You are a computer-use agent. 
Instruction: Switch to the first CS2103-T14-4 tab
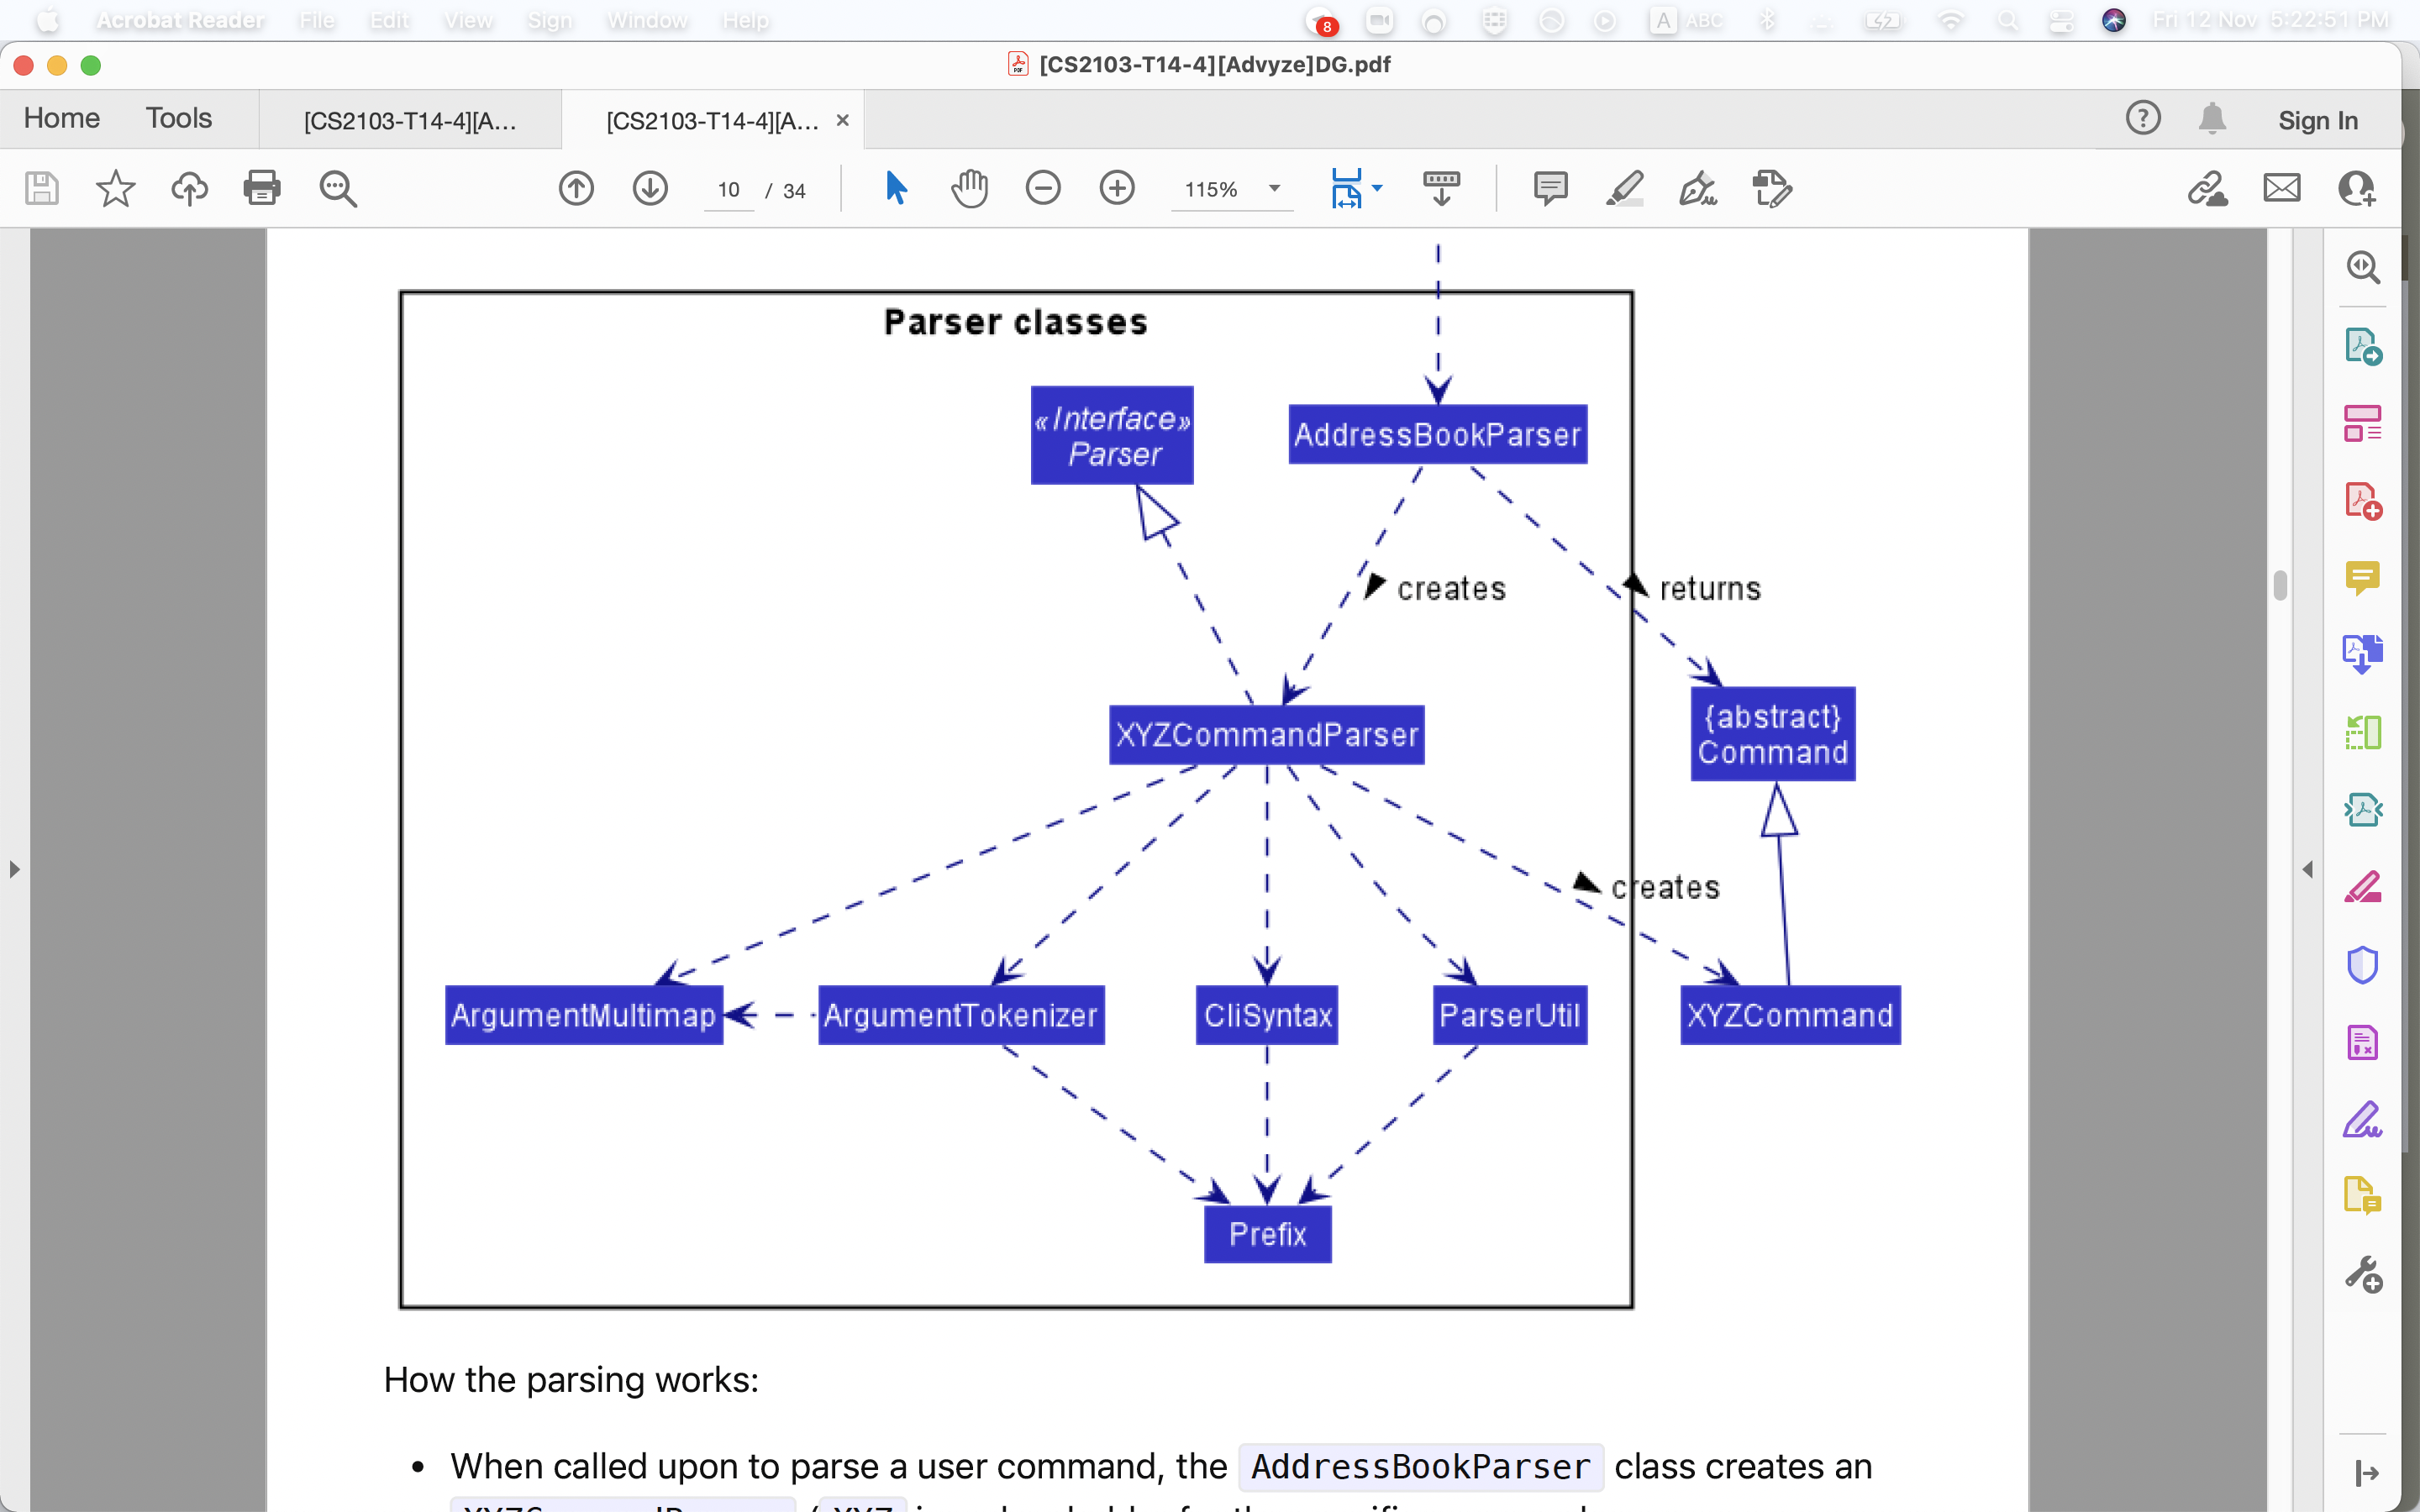[410, 121]
